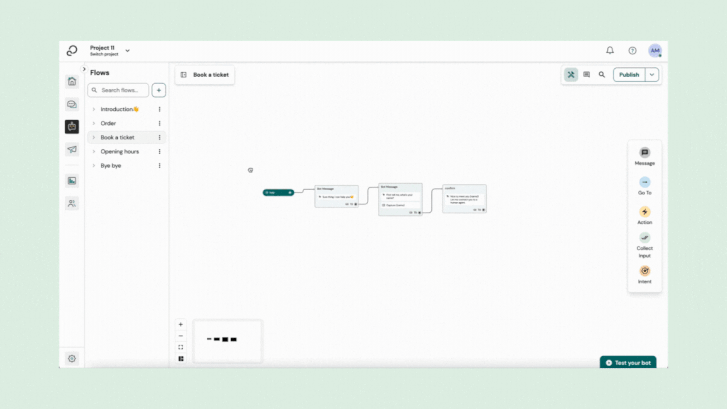This screenshot has height=409, width=727.
Task: Open the notifications bell
Action: tap(610, 50)
